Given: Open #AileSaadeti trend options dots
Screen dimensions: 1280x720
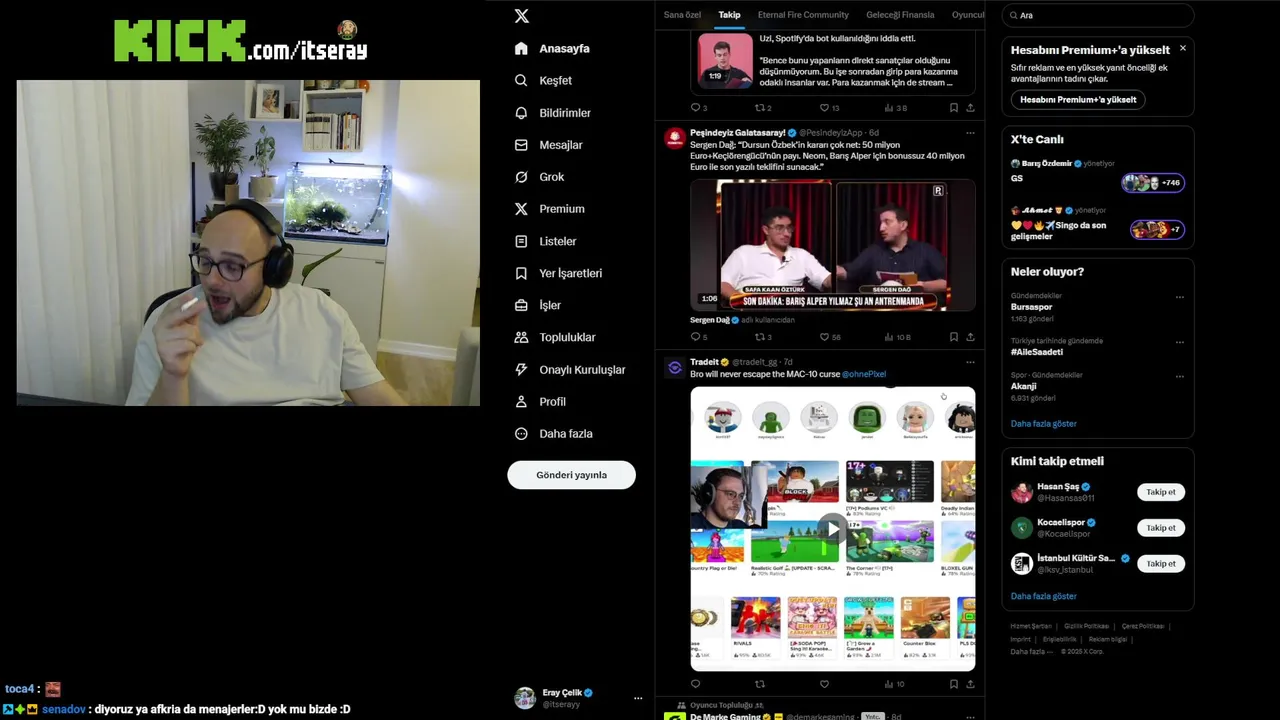Looking at the screenshot, I should [1179, 342].
